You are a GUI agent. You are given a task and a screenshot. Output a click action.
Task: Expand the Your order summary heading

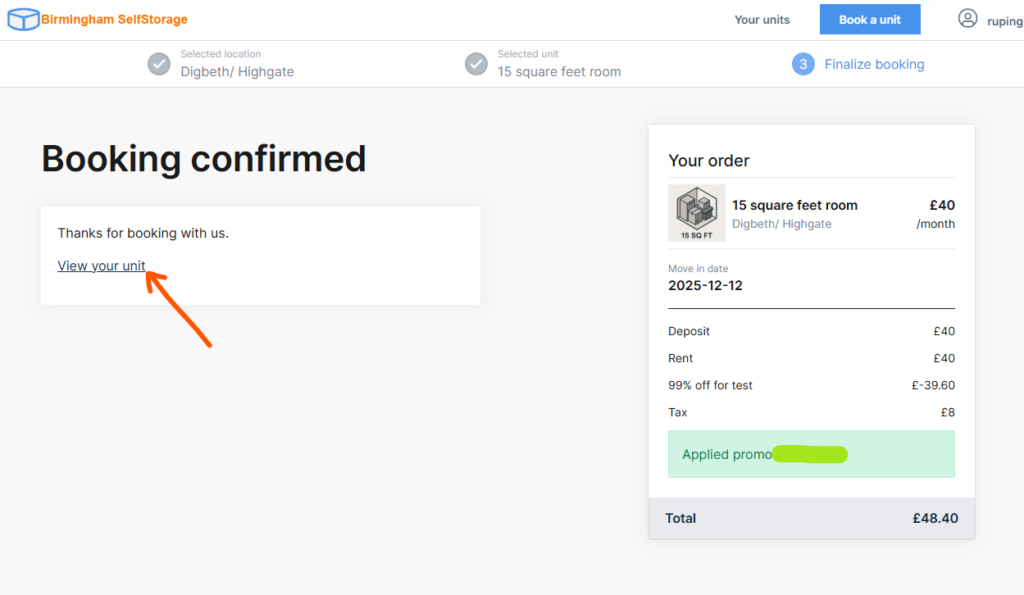coord(710,160)
